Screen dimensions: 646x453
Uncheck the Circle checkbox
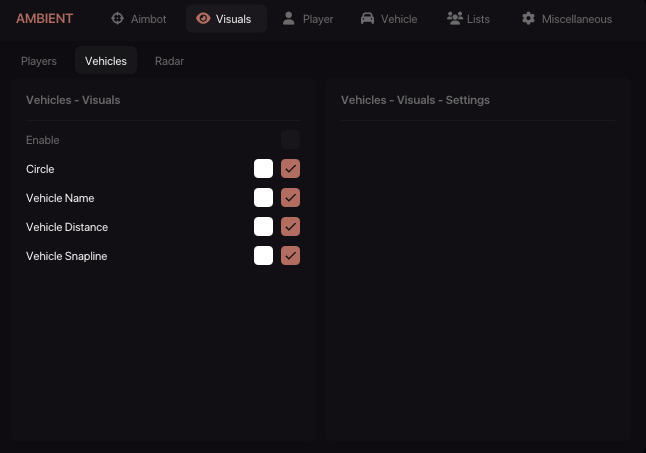pyautogui.click(x=290, y=169)
